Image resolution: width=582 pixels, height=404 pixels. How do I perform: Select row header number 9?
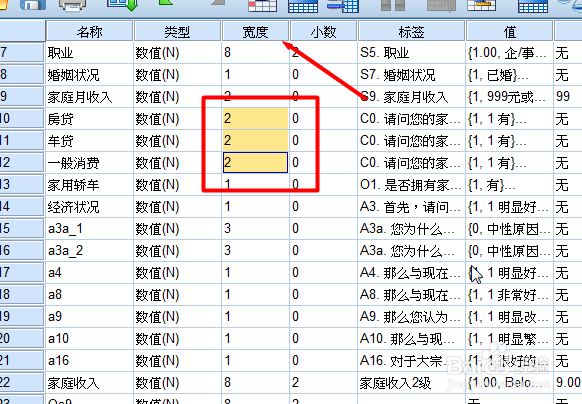[22, 97]
